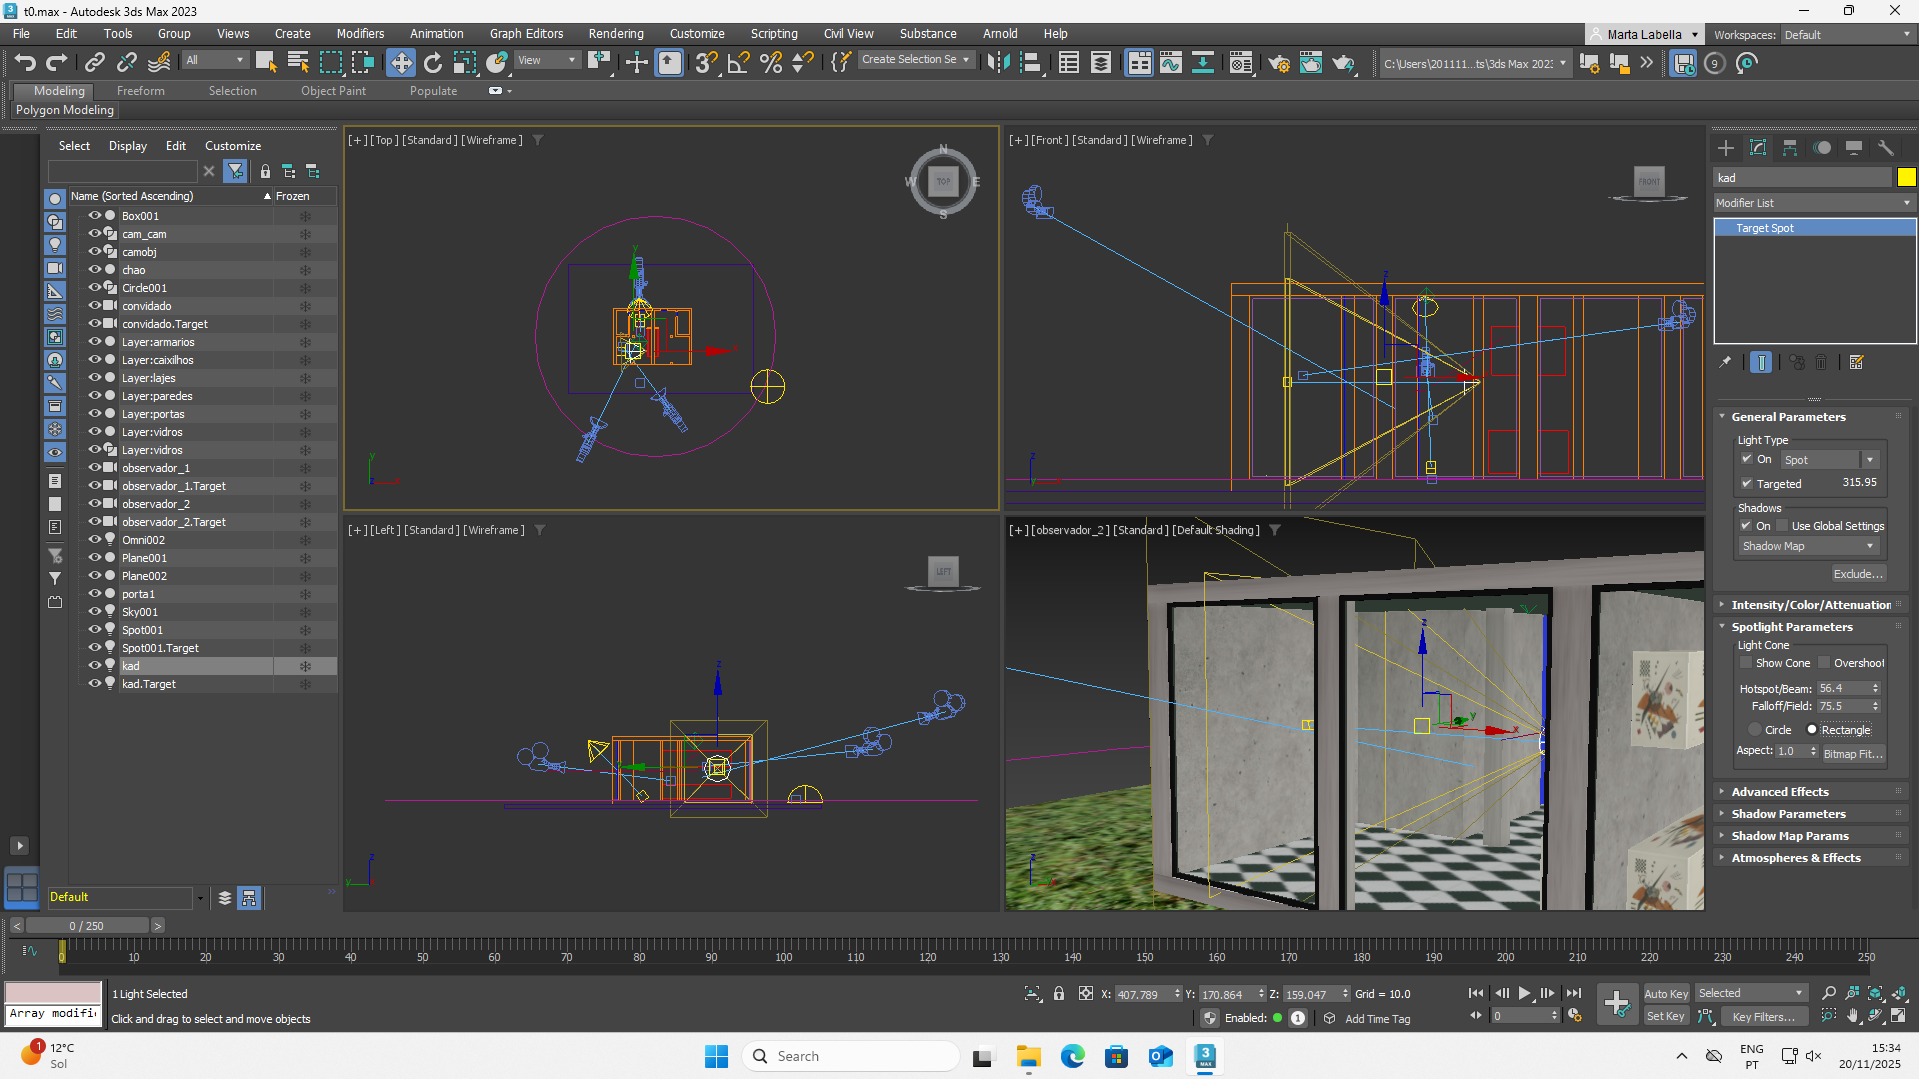
Task: Select the Select and Rotate tool
Action: pyautogui.click(x=432, y=63)
